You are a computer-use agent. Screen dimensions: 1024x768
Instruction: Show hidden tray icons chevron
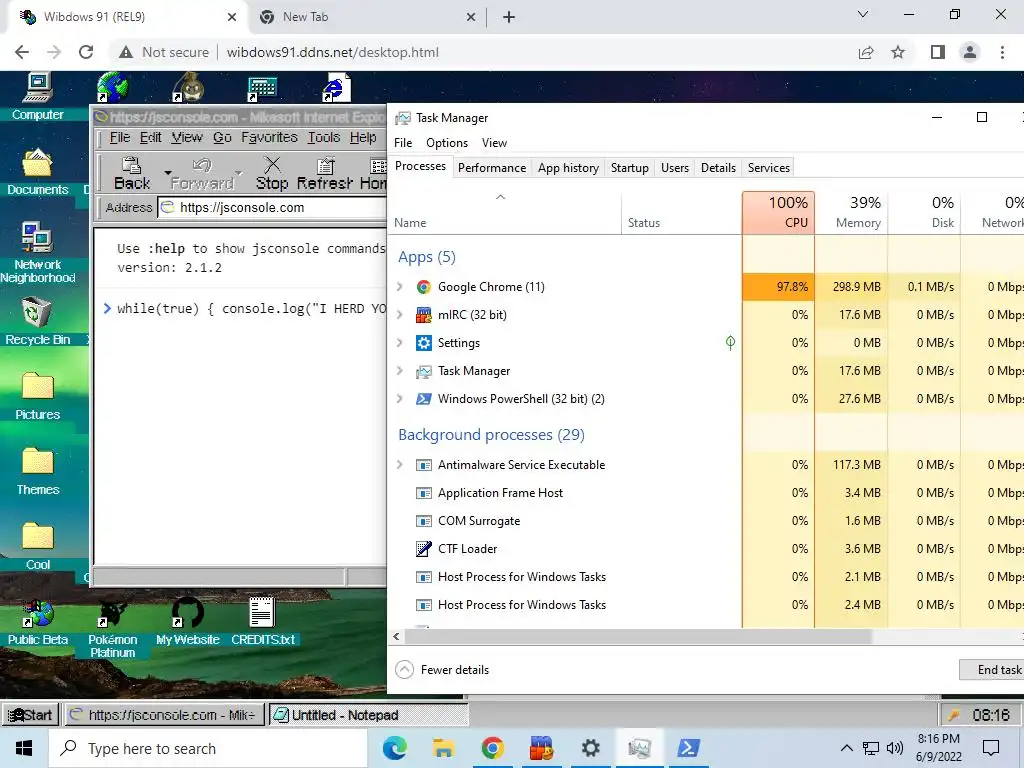click(x=846, y=748)
